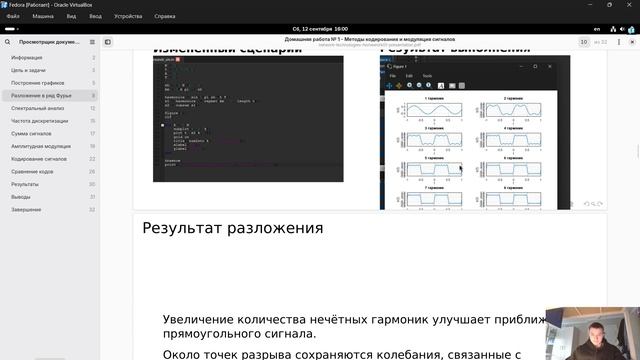The width and height of the screenshot is (640, 360).
Task: Open the Устройства menu
Action: click(128, 16)
